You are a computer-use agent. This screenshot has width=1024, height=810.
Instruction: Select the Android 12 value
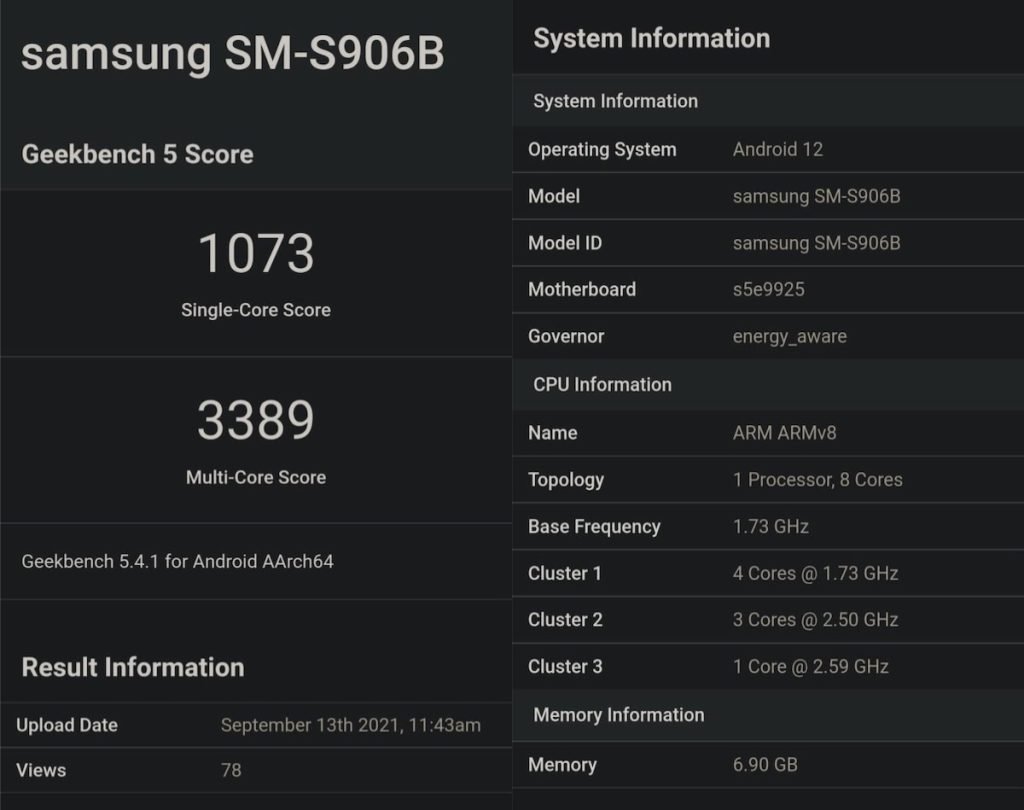[778, 150]
